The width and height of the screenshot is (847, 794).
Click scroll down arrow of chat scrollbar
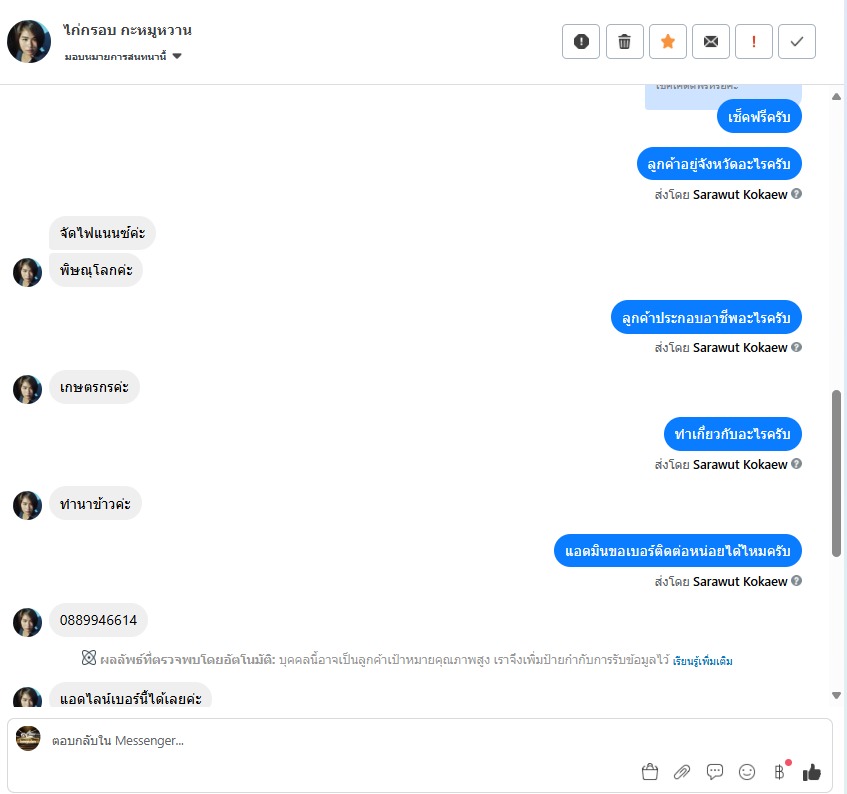[836, 695]
